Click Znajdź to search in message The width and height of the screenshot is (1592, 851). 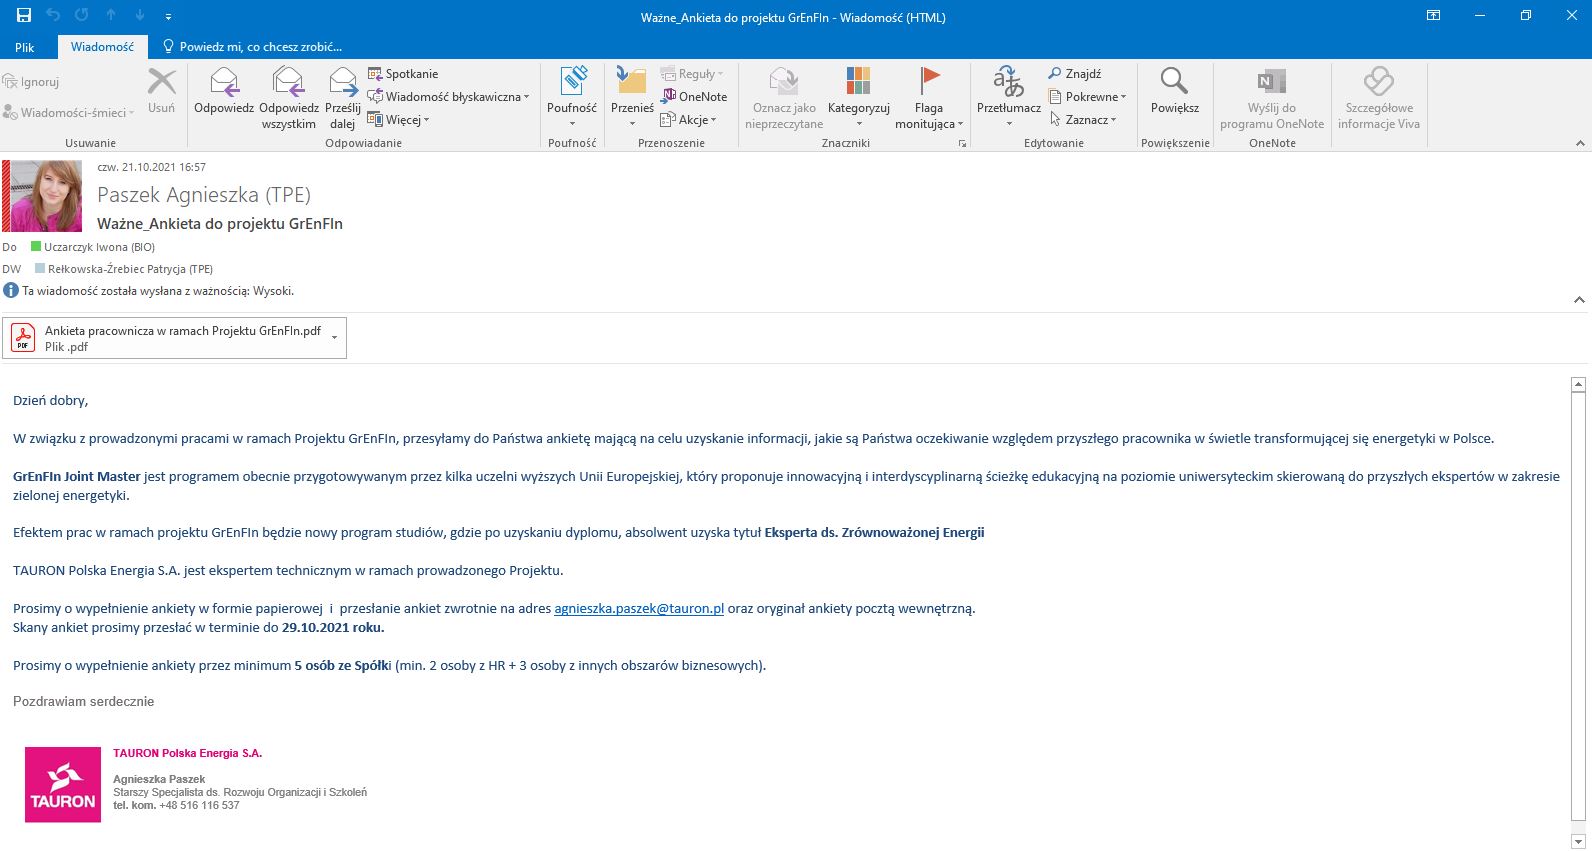click(x=1075, y=74)
